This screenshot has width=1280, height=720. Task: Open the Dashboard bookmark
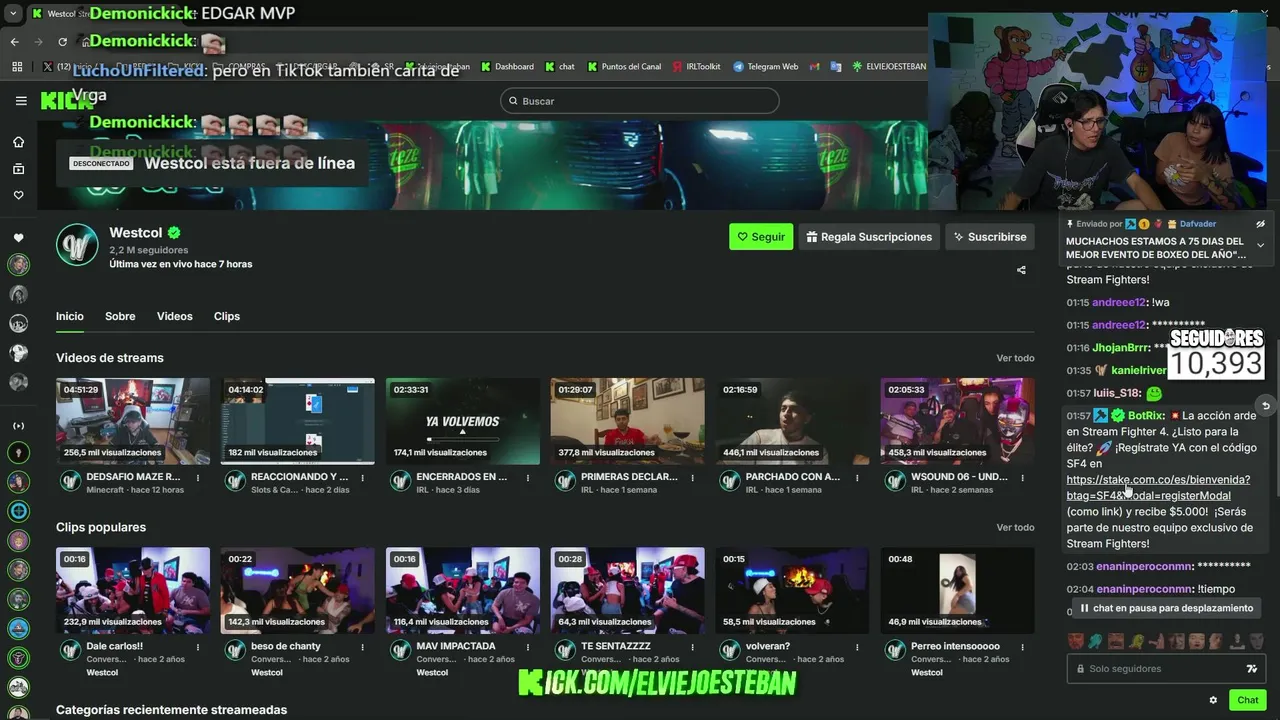(x=507, y=67)
